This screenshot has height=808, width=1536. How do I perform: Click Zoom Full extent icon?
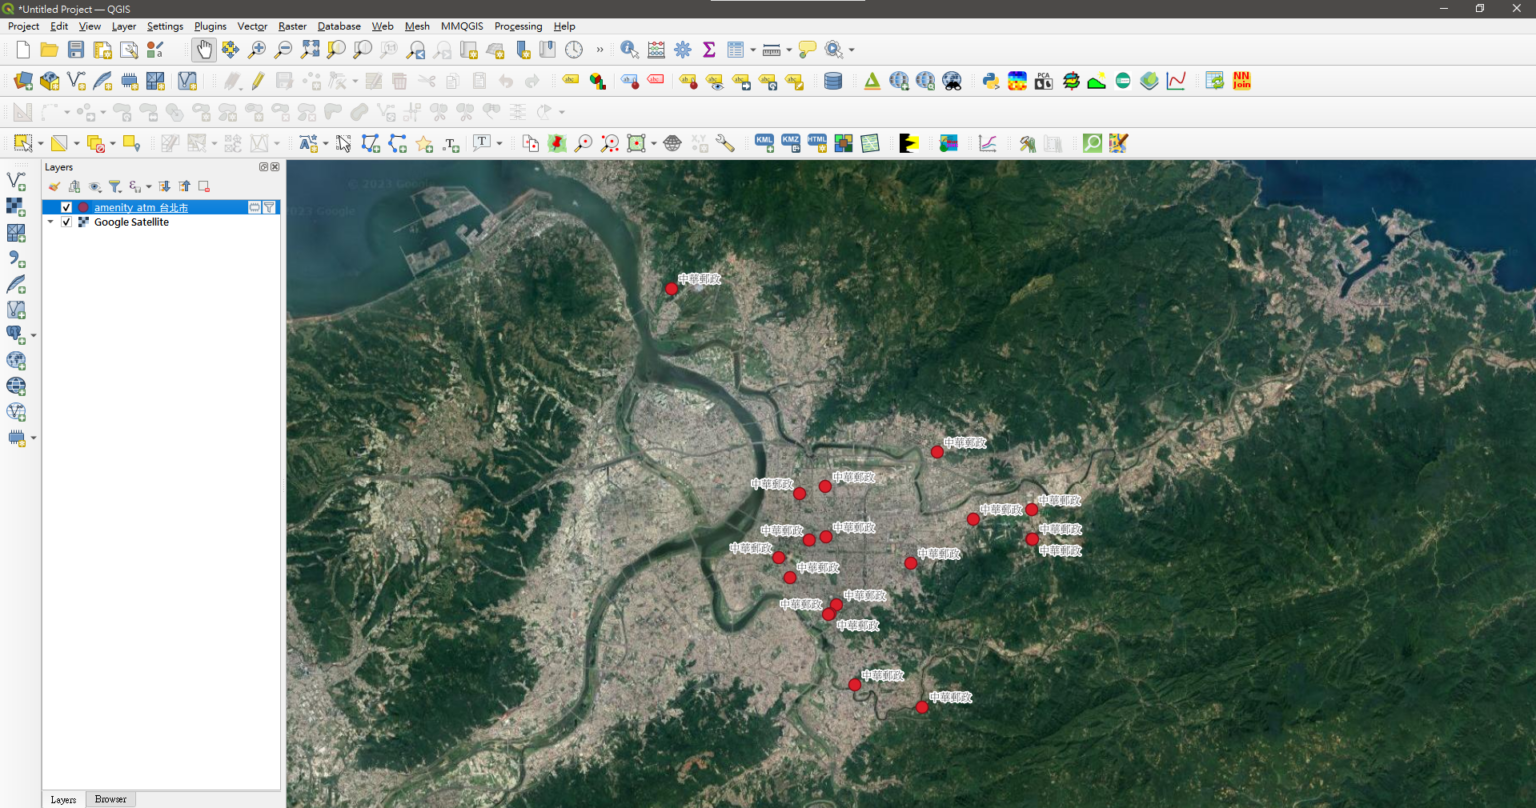click(x=310, y=49)
